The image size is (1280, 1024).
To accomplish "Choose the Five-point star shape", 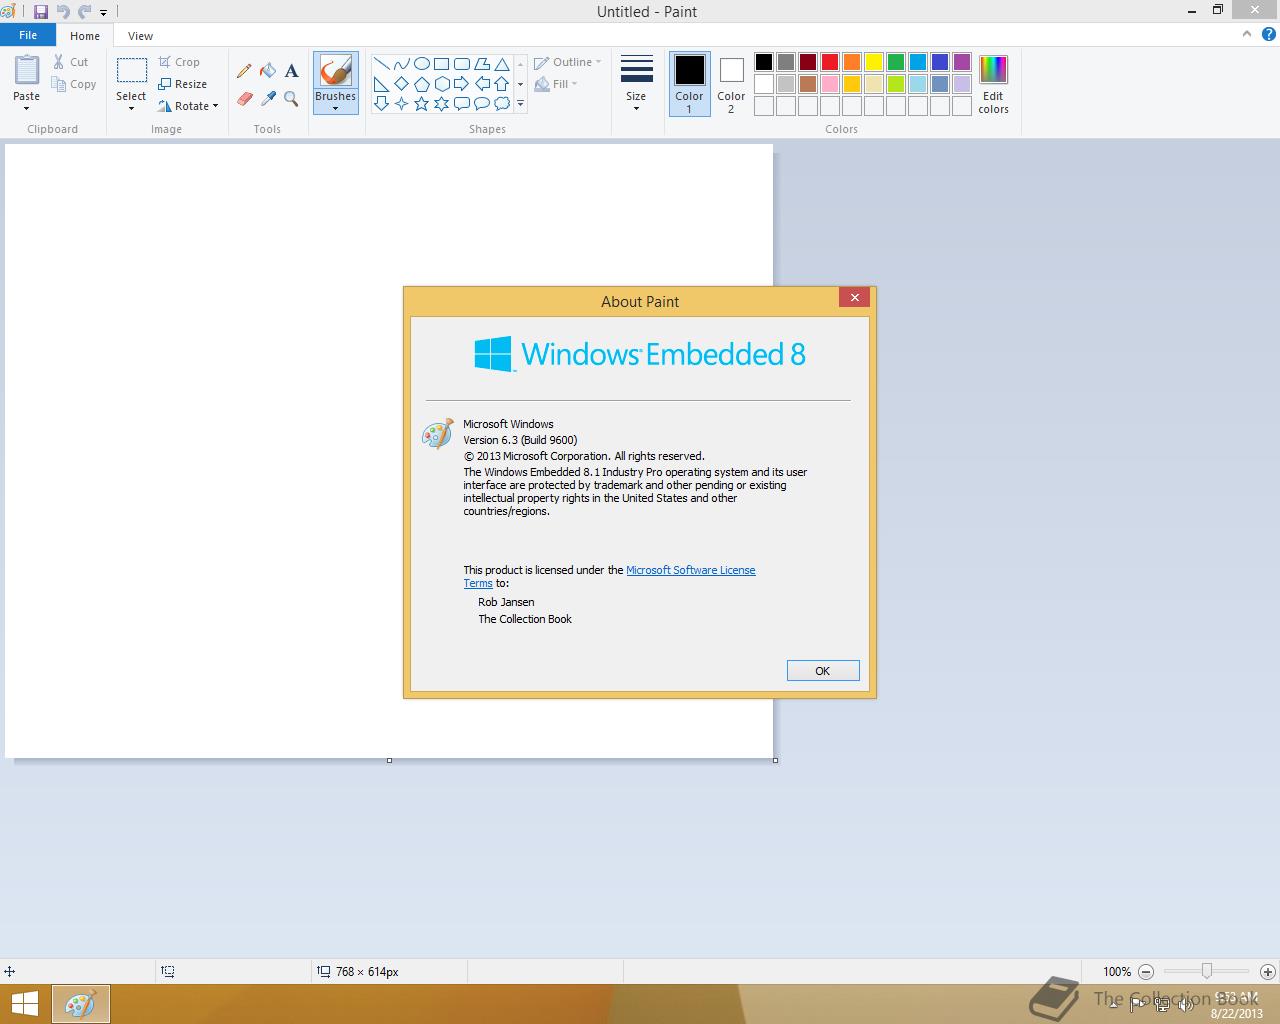I will coord(421,104).
